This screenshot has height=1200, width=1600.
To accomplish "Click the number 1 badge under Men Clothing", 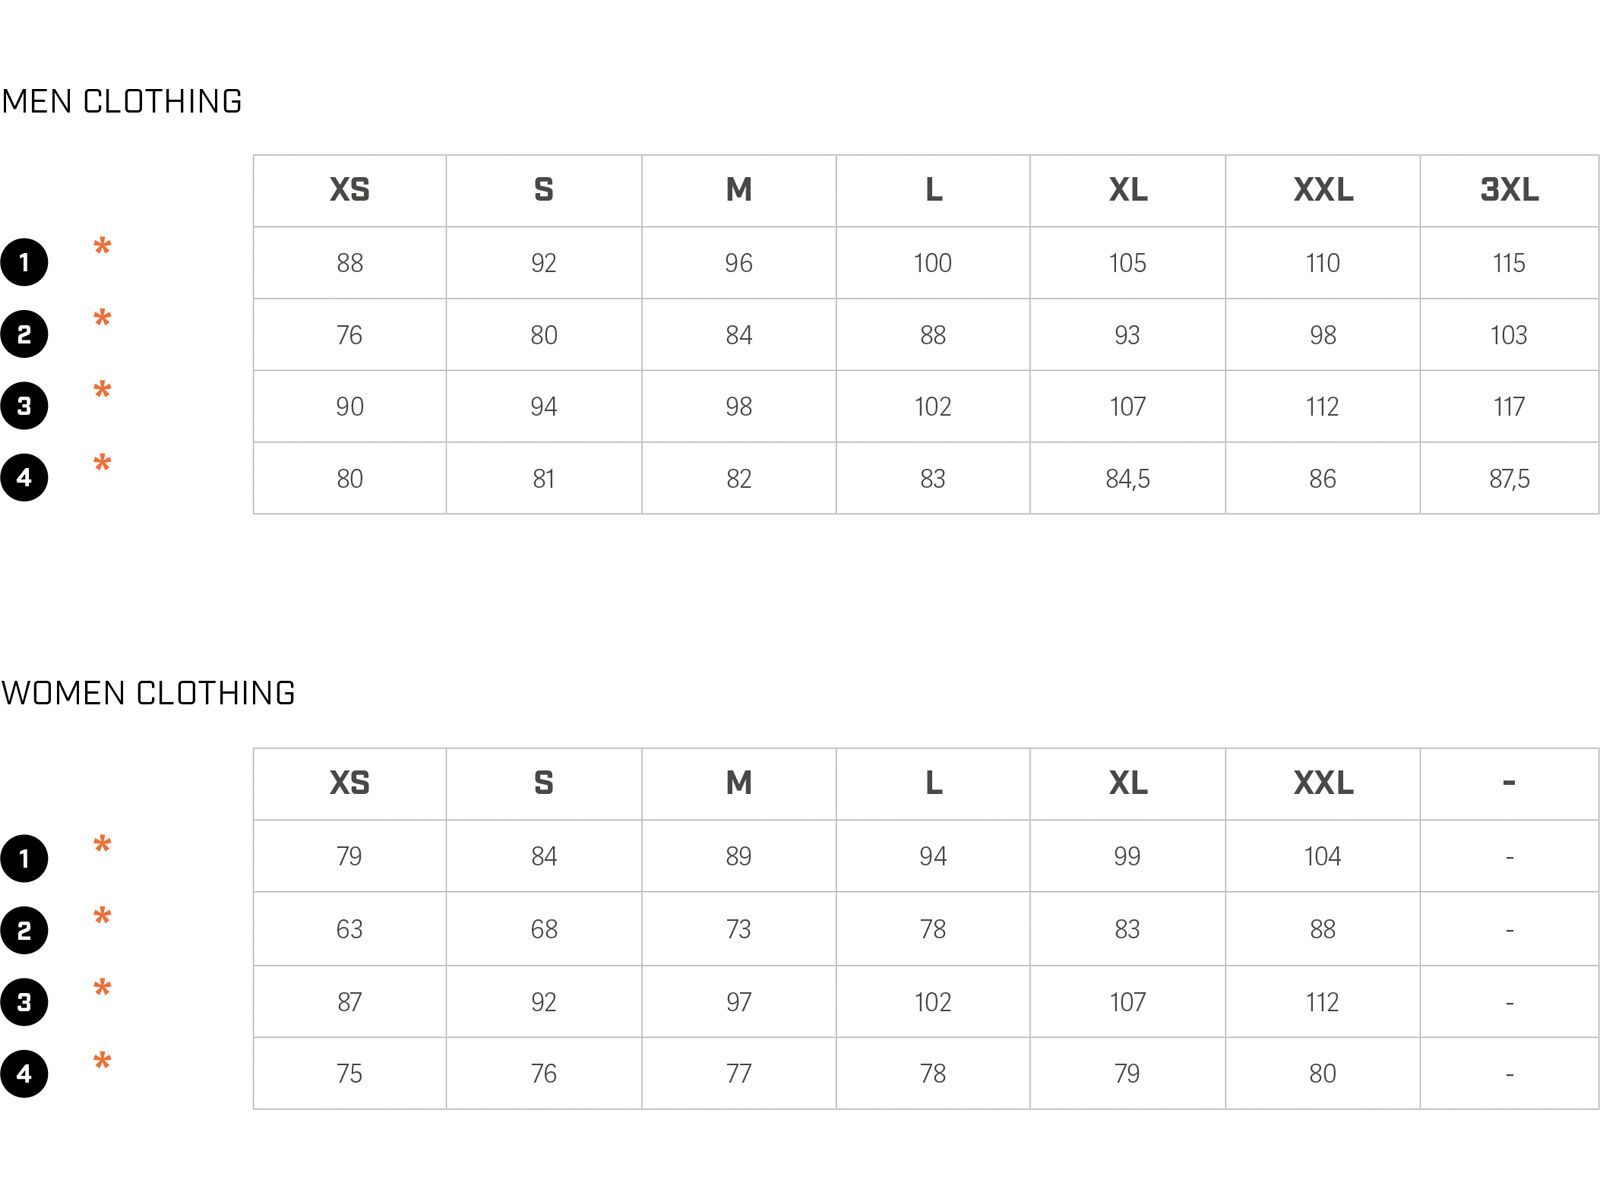I will (x=24, y=263).
